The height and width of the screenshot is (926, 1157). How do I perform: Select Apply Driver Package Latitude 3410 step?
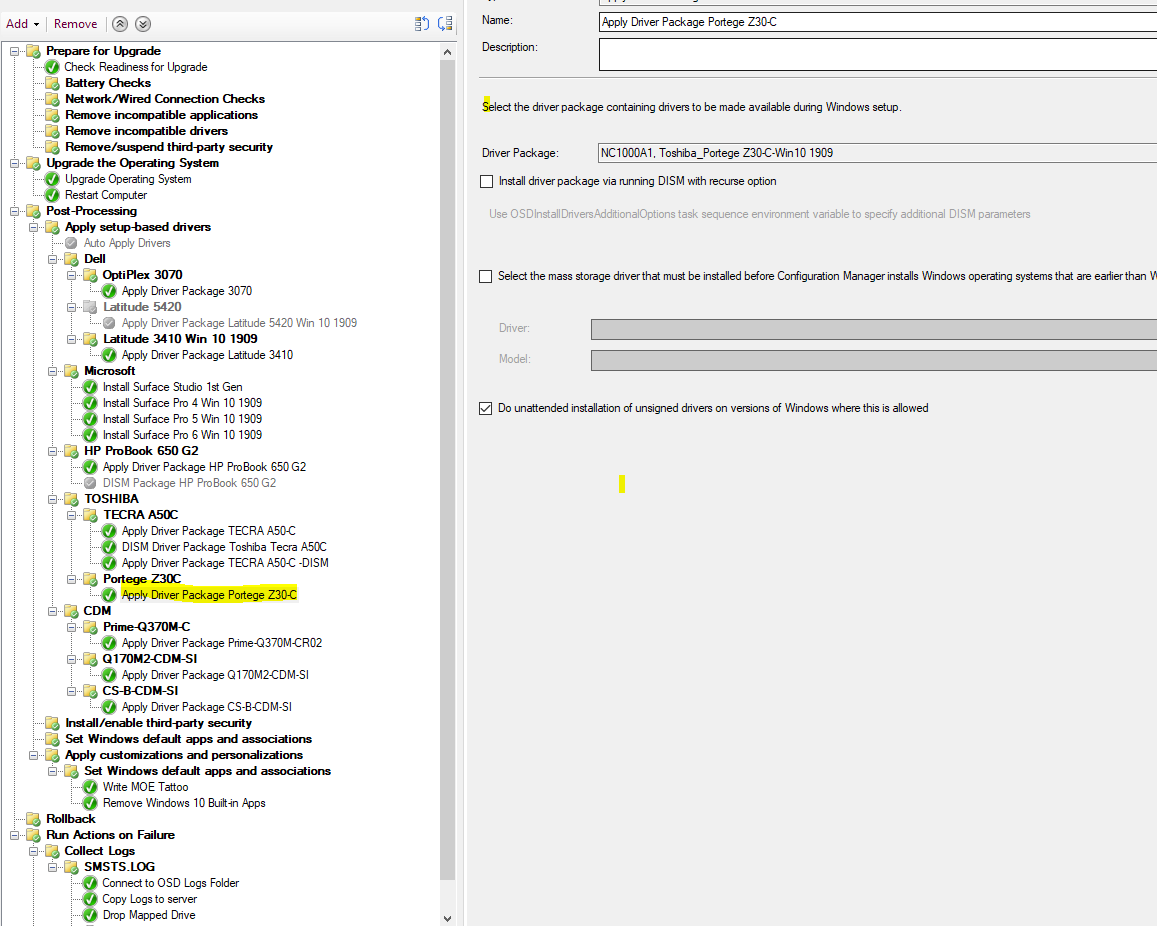[207, 356]
